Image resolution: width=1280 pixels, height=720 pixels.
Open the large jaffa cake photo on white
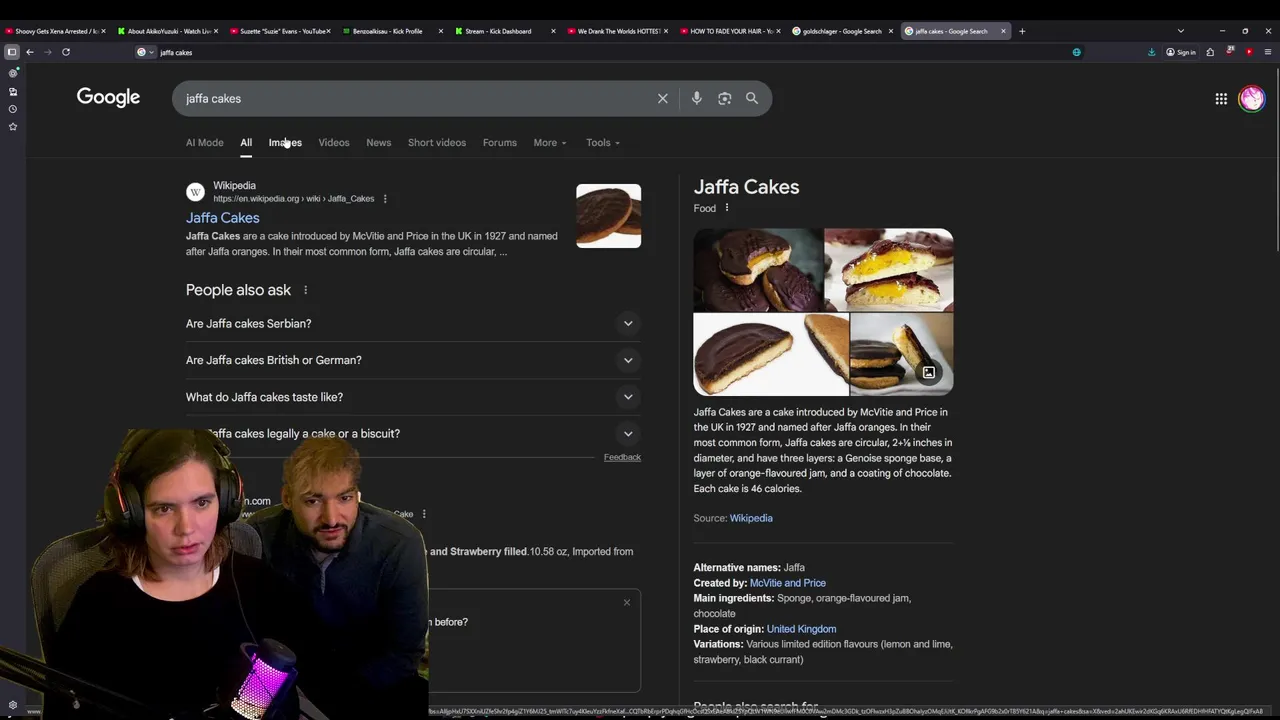(771, 355)
